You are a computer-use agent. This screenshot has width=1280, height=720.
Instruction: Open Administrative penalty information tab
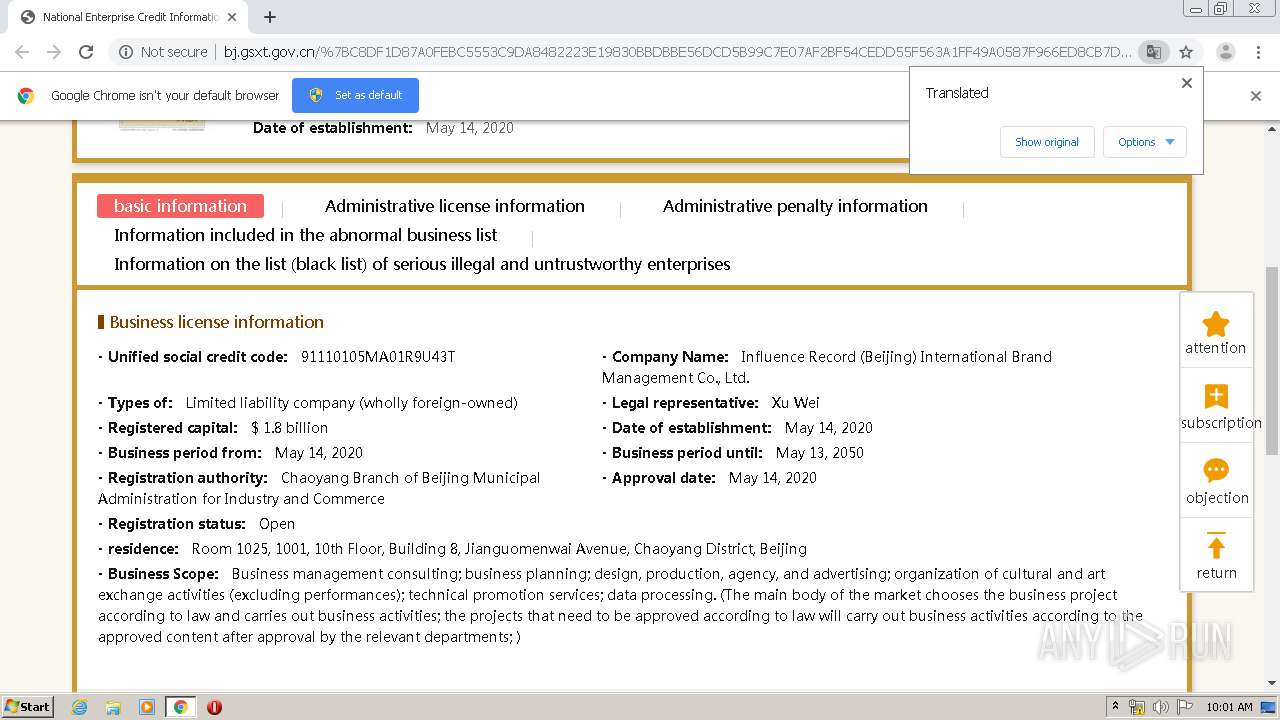click(795, 206)
